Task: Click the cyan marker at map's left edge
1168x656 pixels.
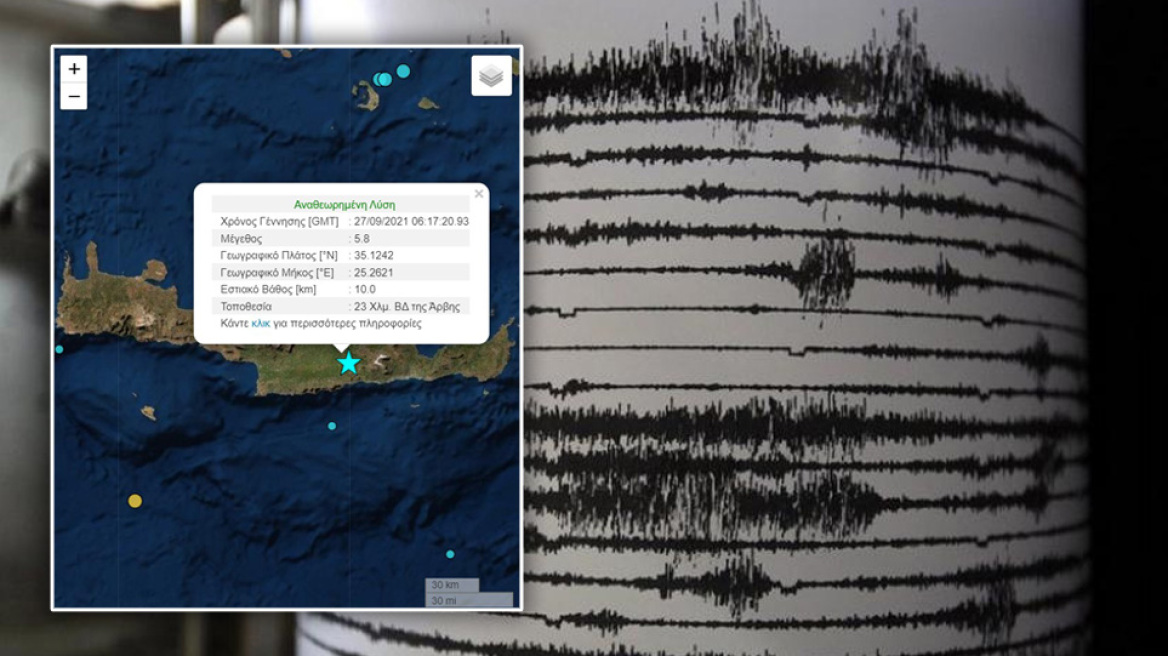Action: click(60, 349)
